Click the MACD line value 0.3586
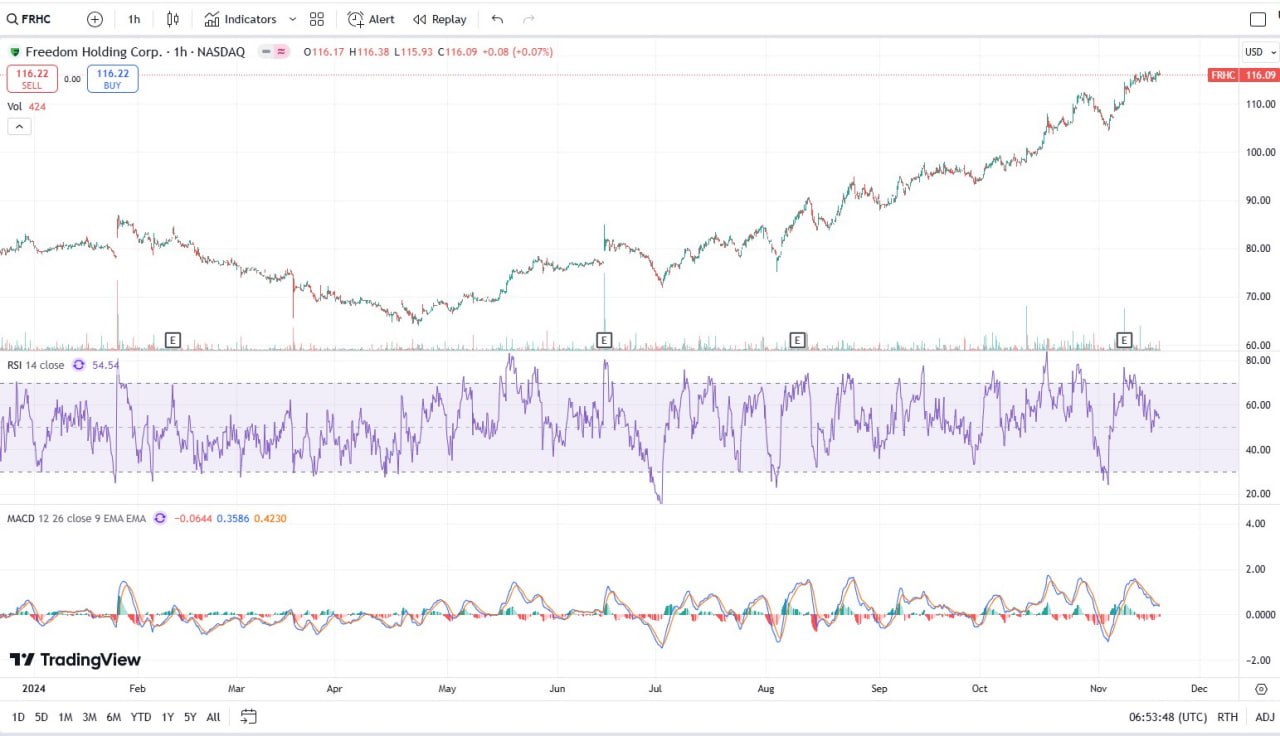 coord(233,518)
